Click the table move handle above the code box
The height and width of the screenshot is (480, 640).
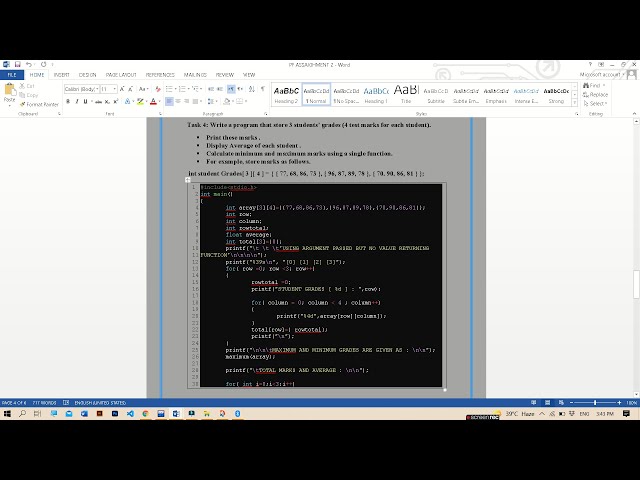(188, 180)
